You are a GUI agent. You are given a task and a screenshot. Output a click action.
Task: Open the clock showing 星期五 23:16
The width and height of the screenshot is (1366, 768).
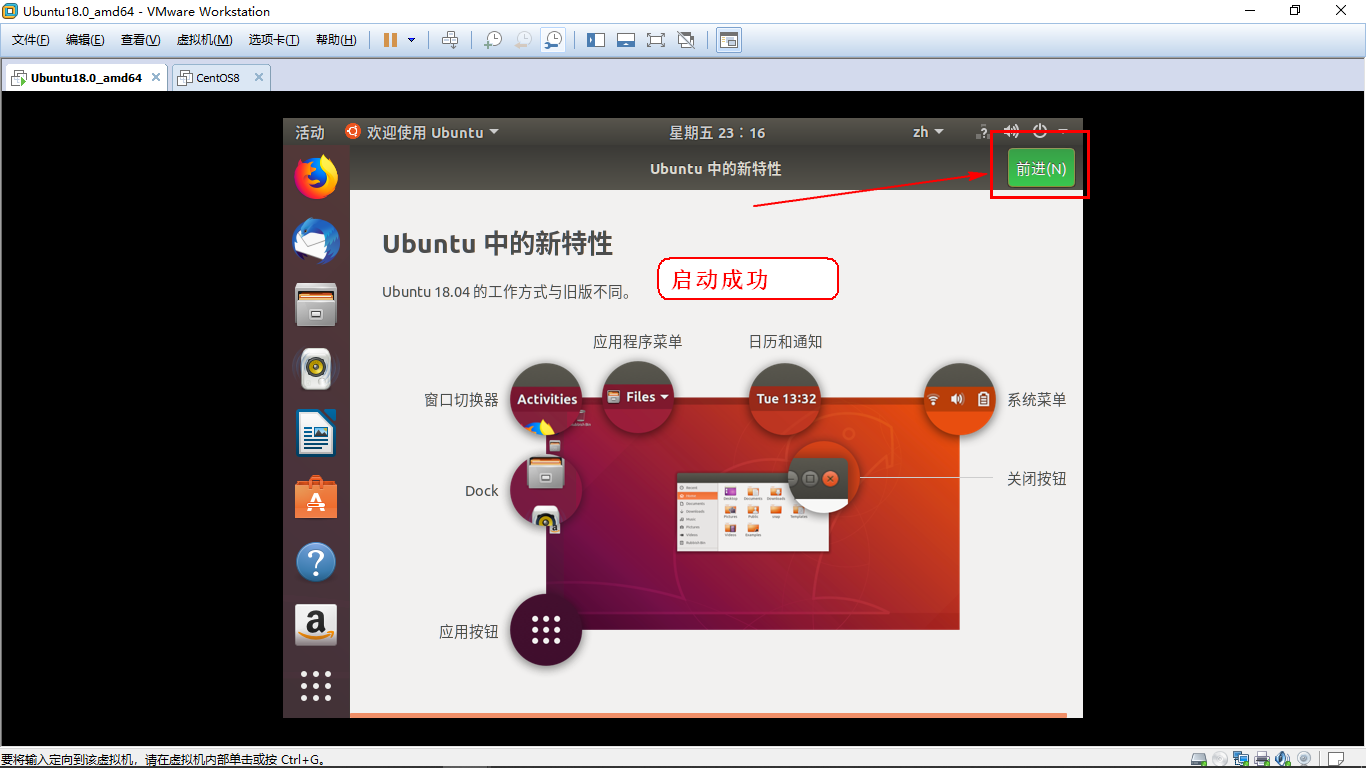pyautogui.click(x=717, y=132)
